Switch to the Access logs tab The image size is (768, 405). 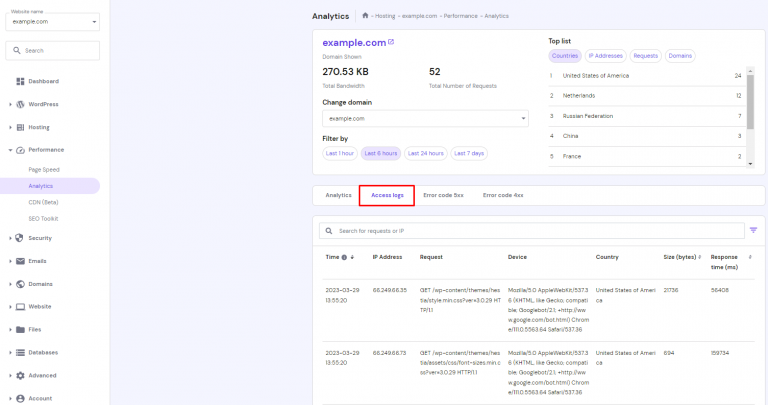[386, 195]
